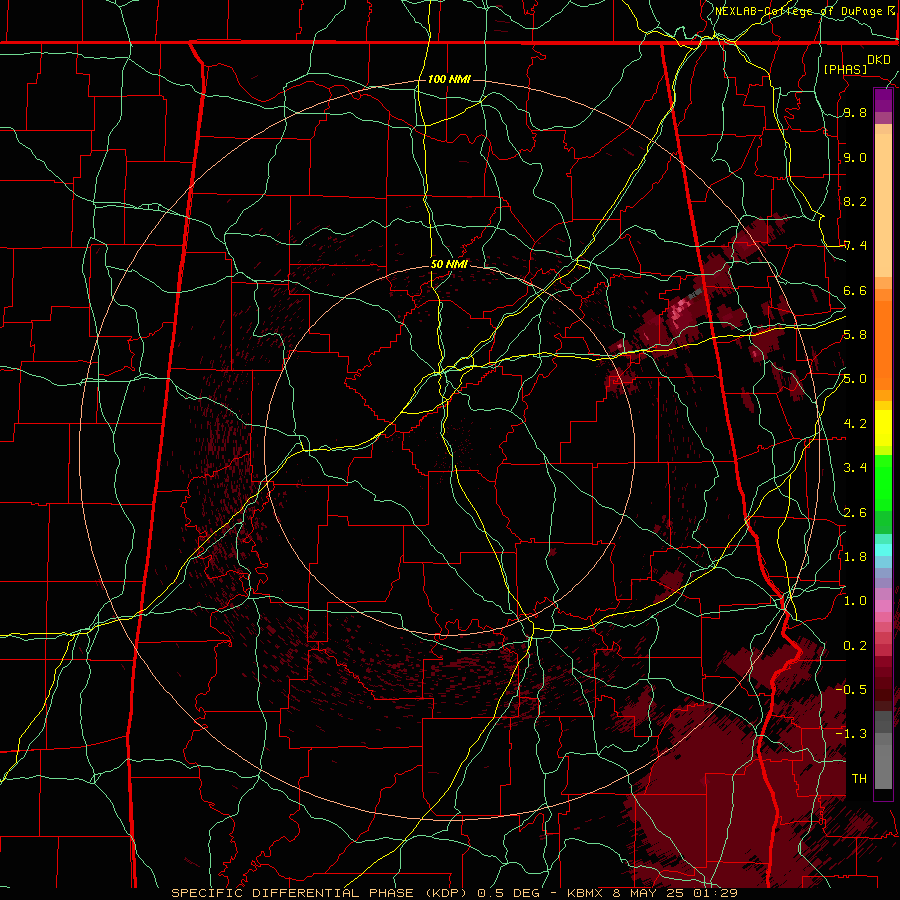The width and height of the screenshot is (900, 900).
Task: Click the "TH" threshold label on the legend
Action: pos(859,778)
